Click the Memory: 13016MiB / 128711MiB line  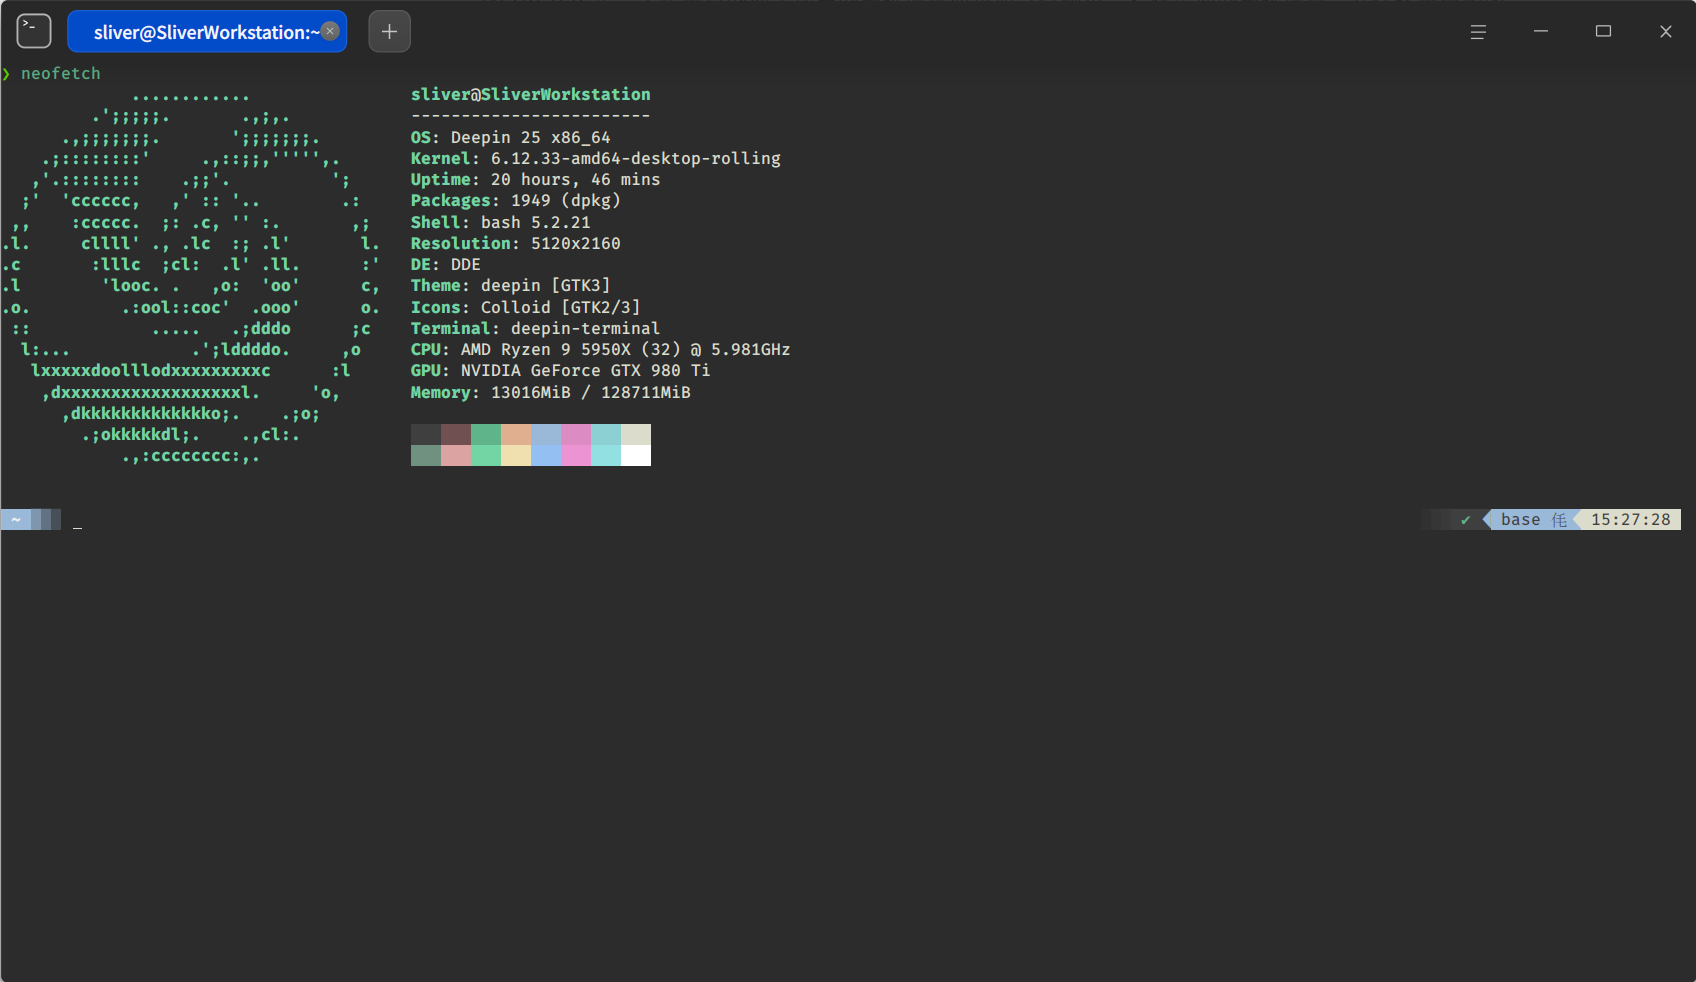click(x=551, y=393)
